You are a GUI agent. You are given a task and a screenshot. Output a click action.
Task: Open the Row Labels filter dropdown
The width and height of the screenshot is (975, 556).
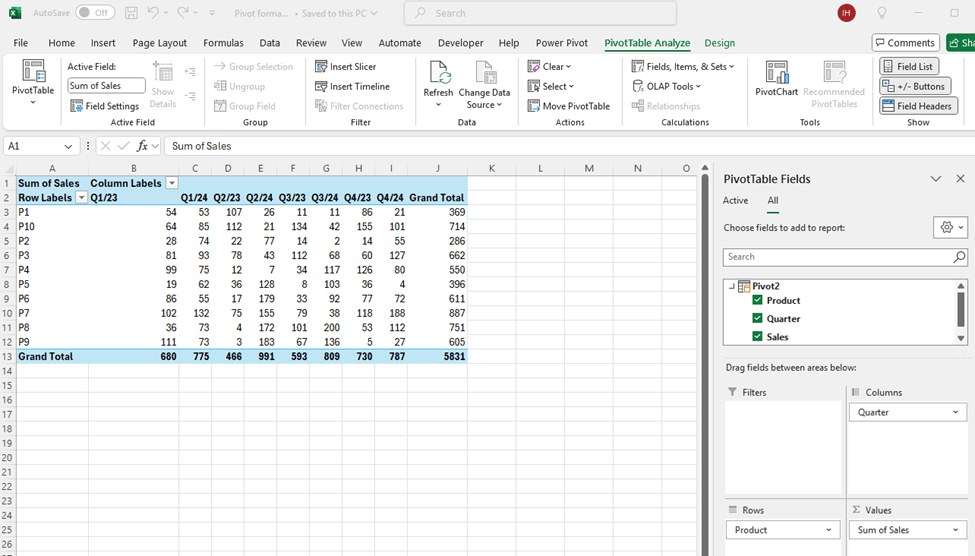[81, 198]
